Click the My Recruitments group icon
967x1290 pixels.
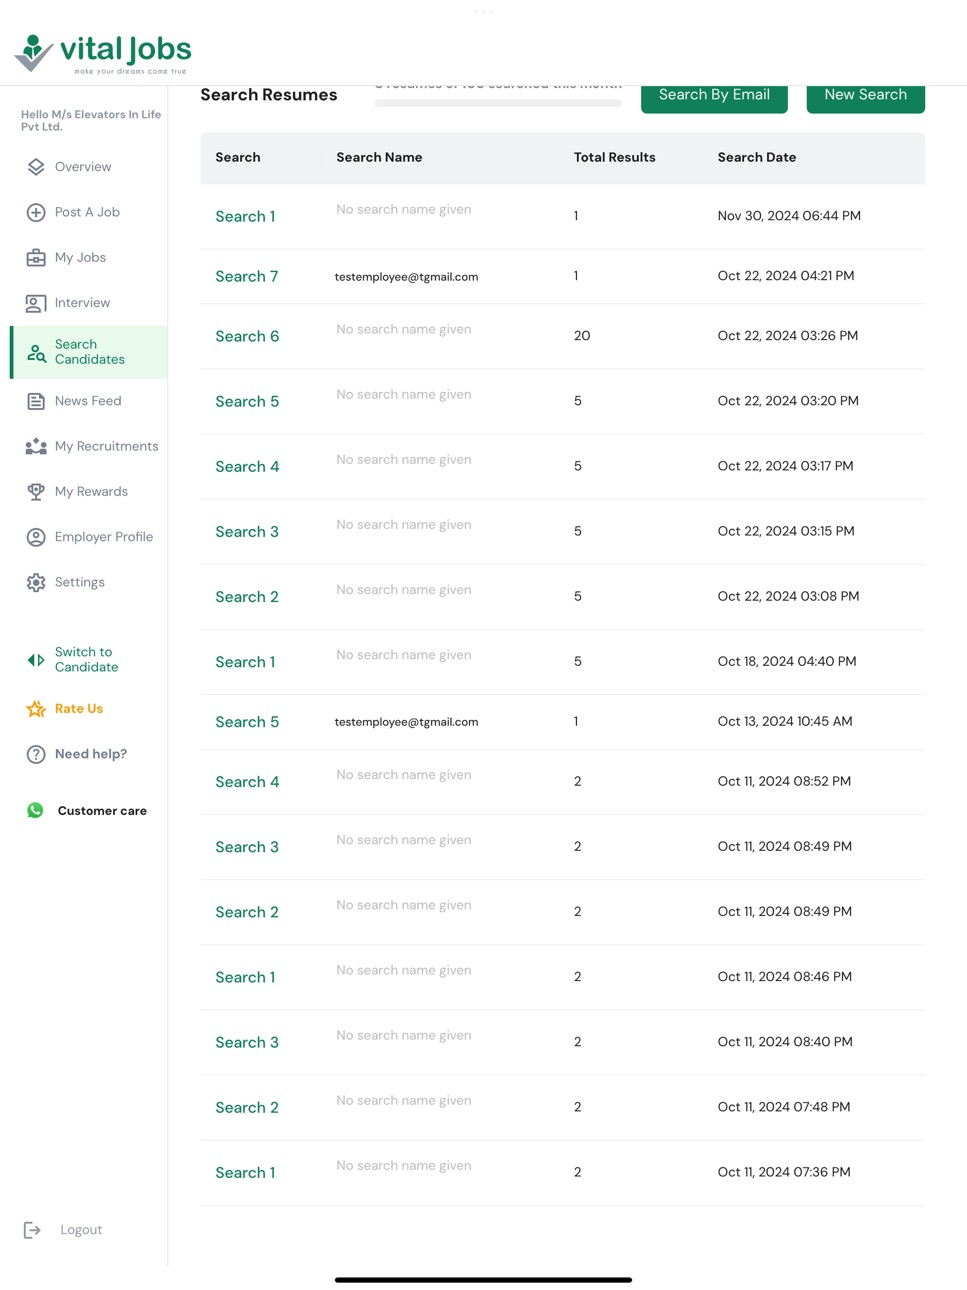pos(36,446)
